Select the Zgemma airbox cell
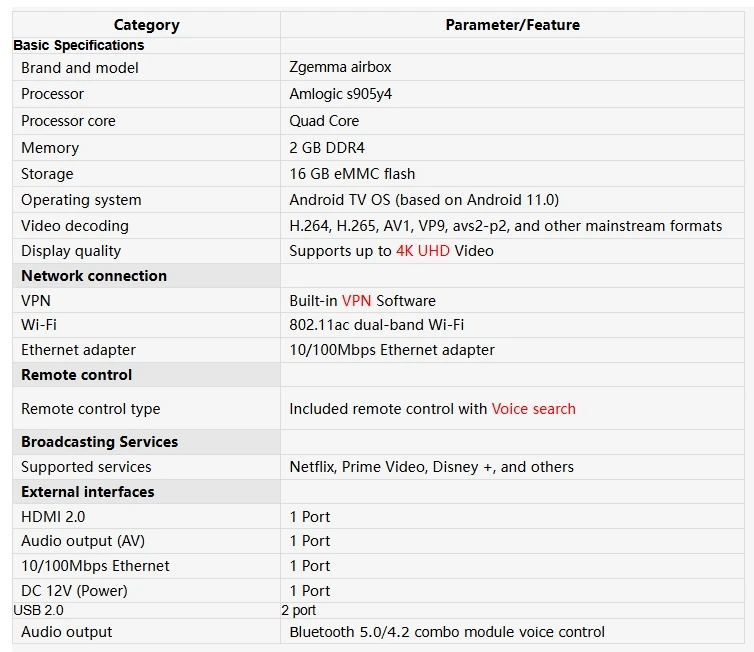Image resolution: width=754 pixels, height=652 pixels. click(340, 68)
